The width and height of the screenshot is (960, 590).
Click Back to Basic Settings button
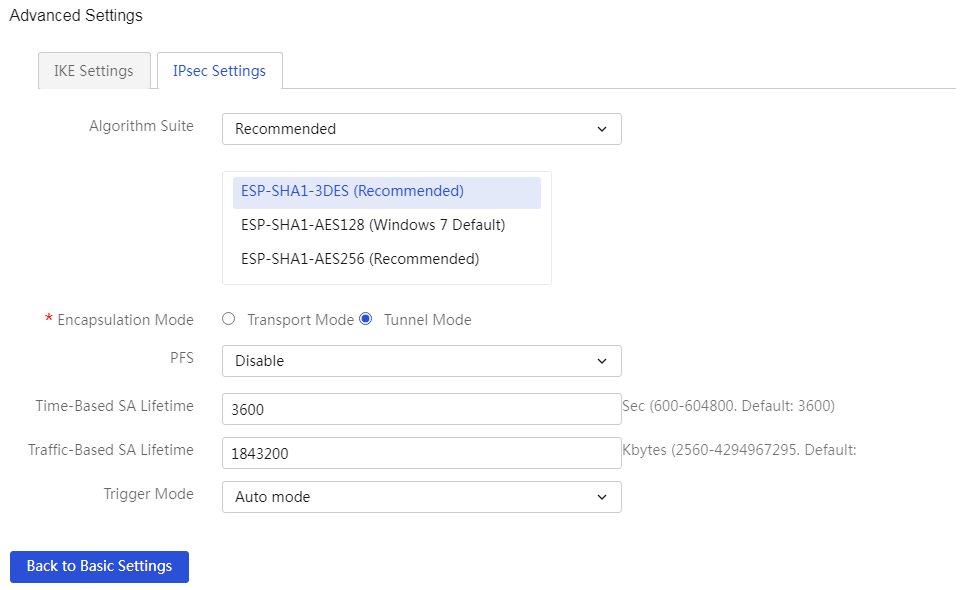pos(99,567)
